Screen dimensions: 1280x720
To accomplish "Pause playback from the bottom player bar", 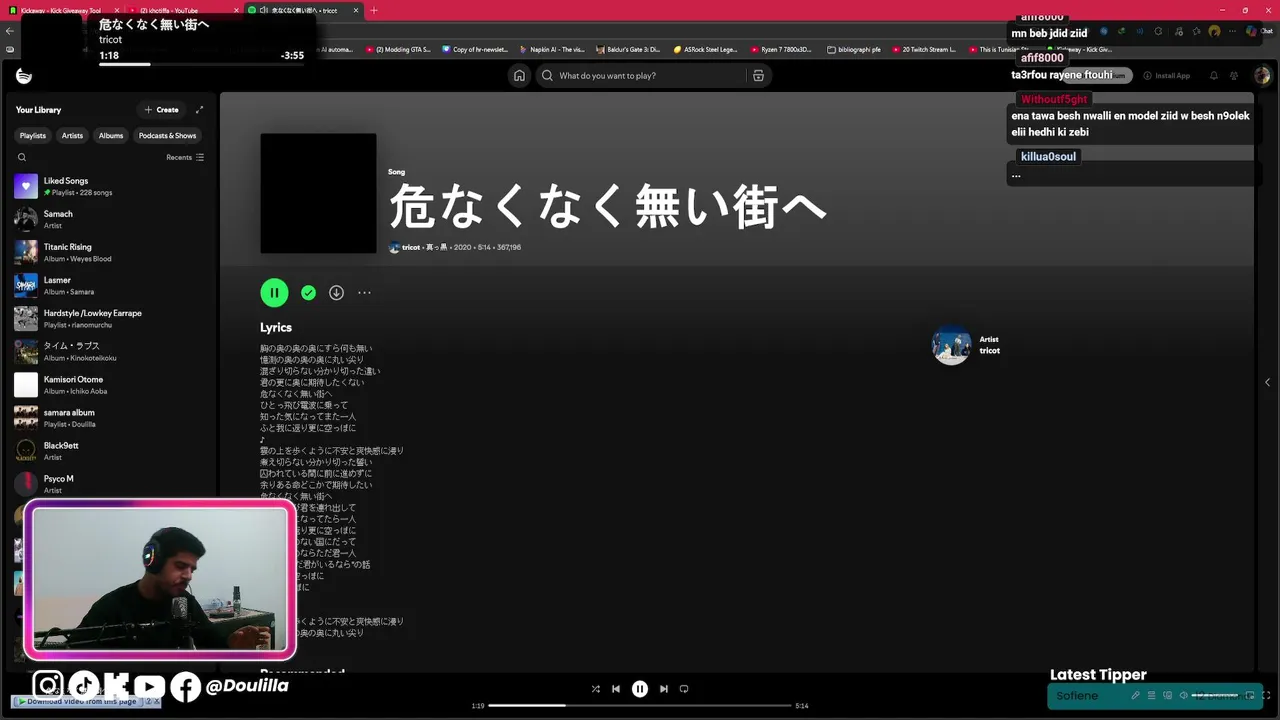I will click(640, 689).
